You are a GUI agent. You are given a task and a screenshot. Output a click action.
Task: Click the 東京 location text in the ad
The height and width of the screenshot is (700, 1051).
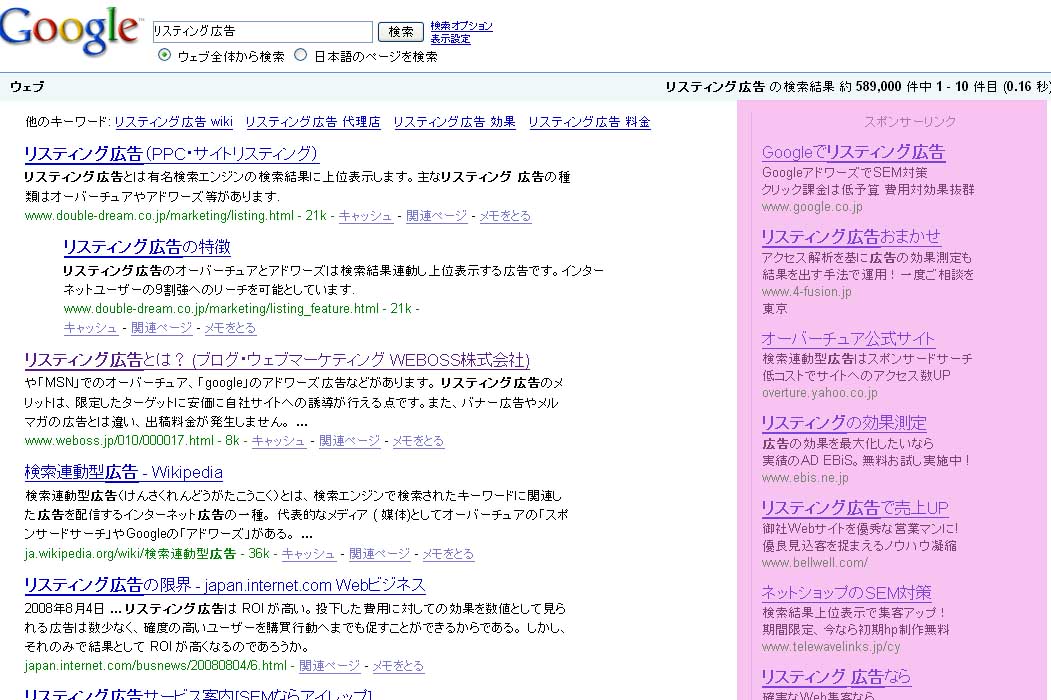[x=775, y=308]
